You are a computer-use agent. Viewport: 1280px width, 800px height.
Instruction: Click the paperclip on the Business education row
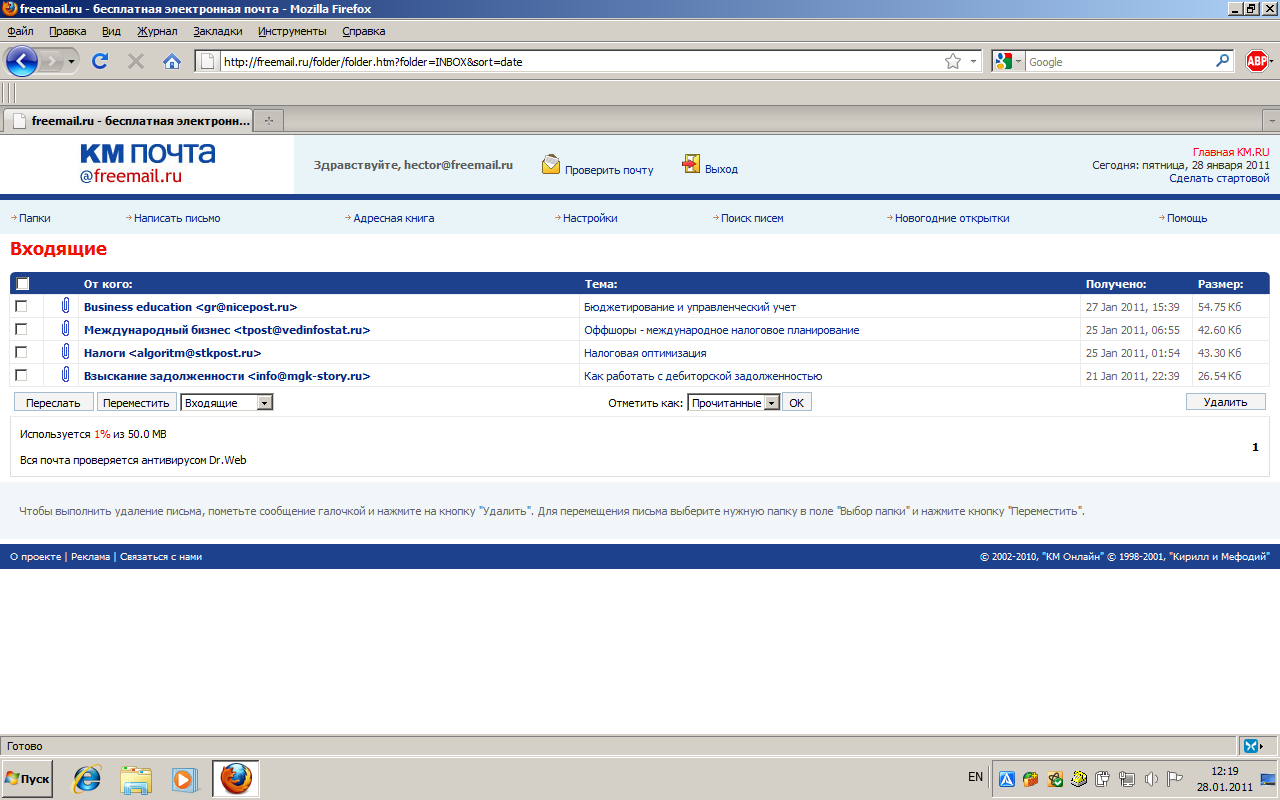click(65, 306)
